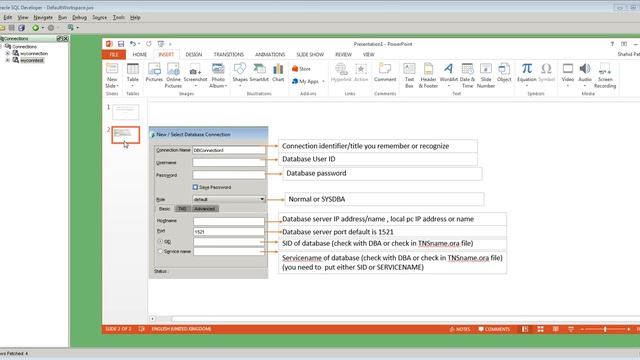Viewport: 640px width, 360px height.
Task: Switch to the HOME ribbon tab
Action: [x=140, y=54]
